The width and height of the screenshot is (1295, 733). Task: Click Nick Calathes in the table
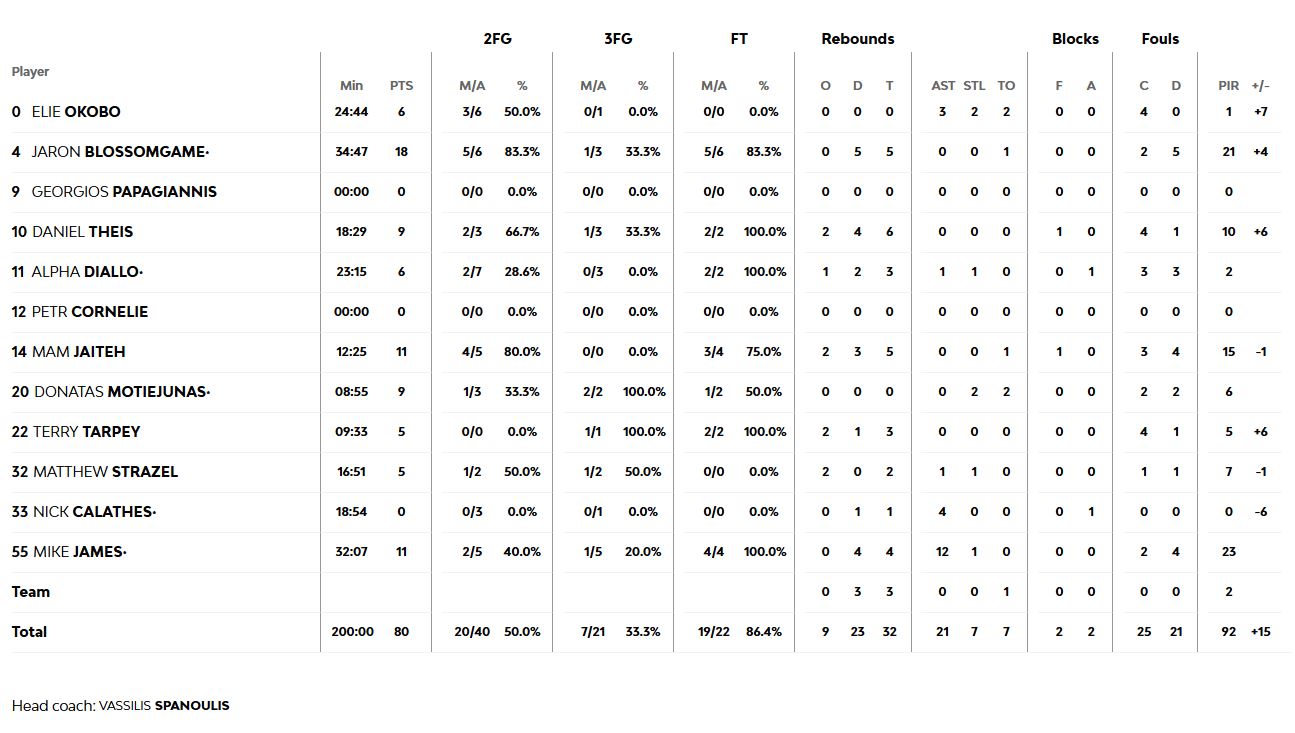pyautogui.click(x=94, y=512)
